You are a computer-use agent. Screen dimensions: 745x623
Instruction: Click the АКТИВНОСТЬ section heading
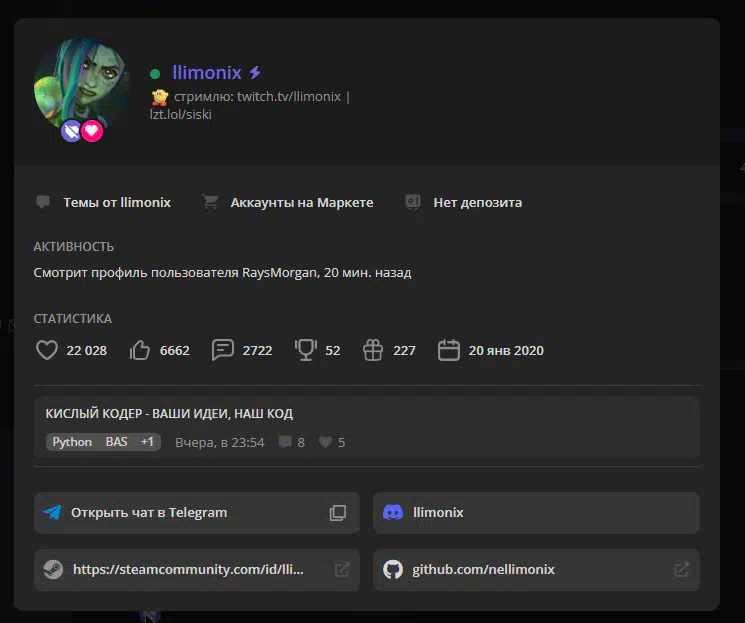click(74, 247)
